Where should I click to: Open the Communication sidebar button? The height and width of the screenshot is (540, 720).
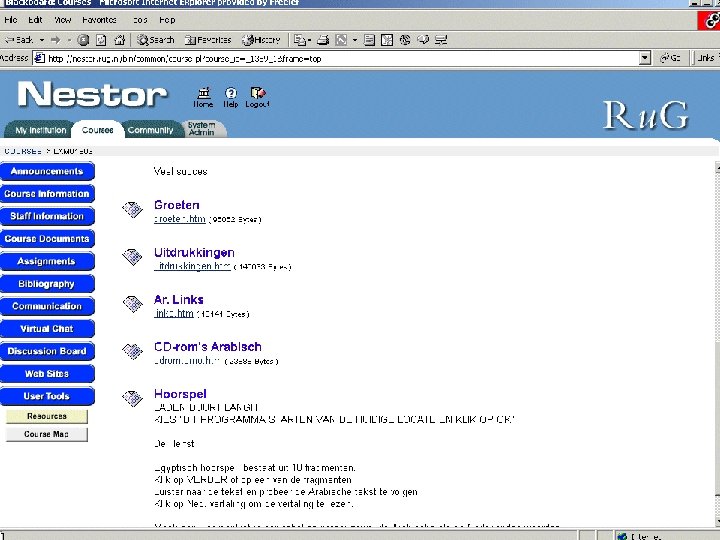click(47, 306)
